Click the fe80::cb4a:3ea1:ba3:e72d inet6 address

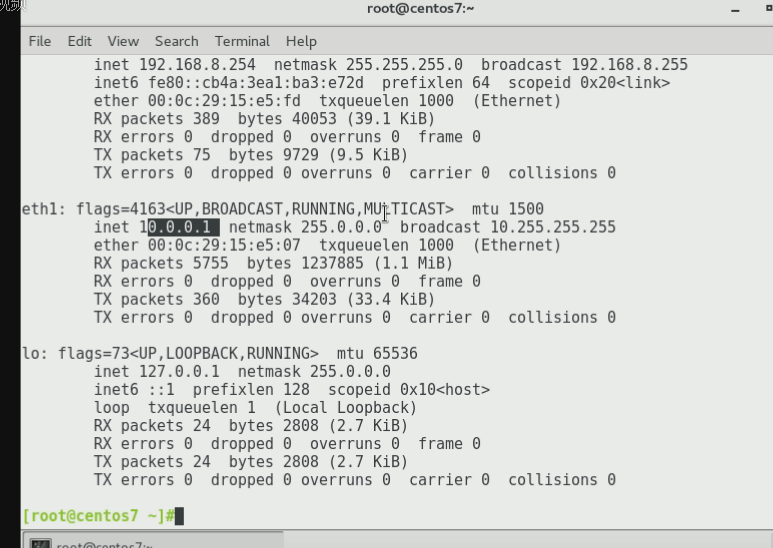(256, 83)
